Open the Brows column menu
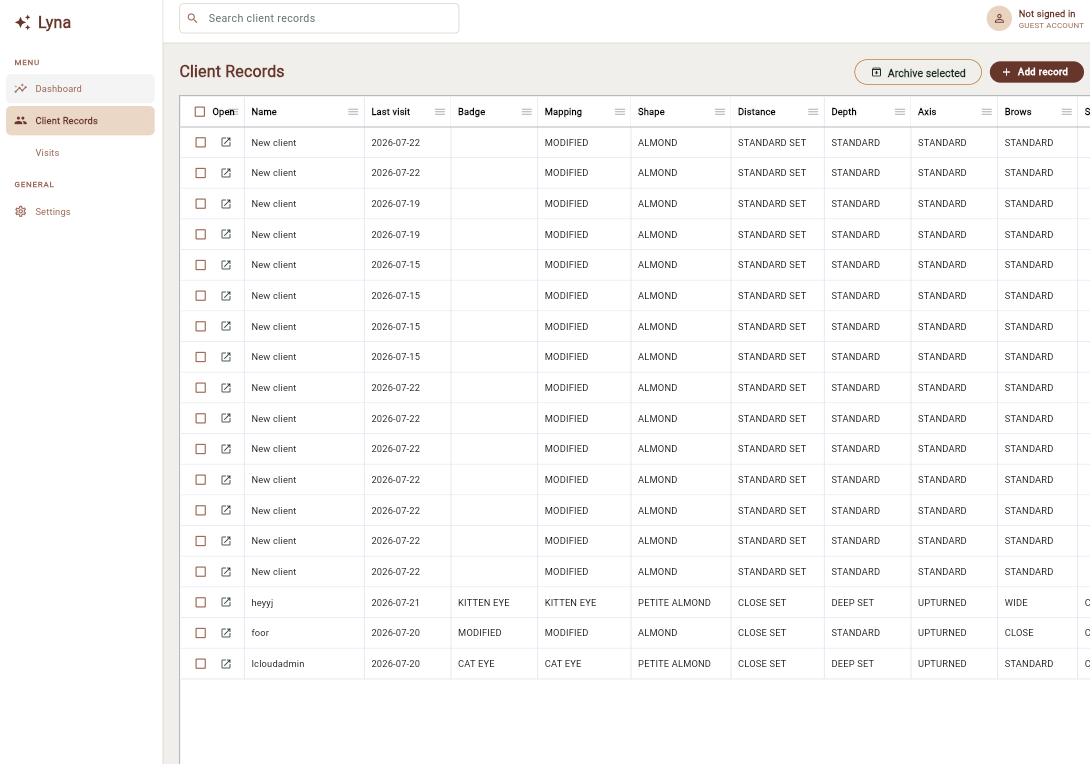The width and height of the screenshot is (1090, 764). pyautogui.click(x=1067, y=112)
